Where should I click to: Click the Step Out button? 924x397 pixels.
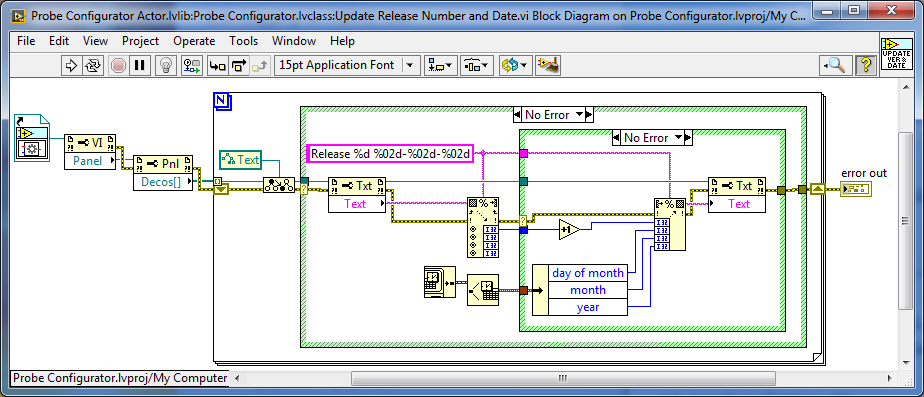click(x=259, y=65)
